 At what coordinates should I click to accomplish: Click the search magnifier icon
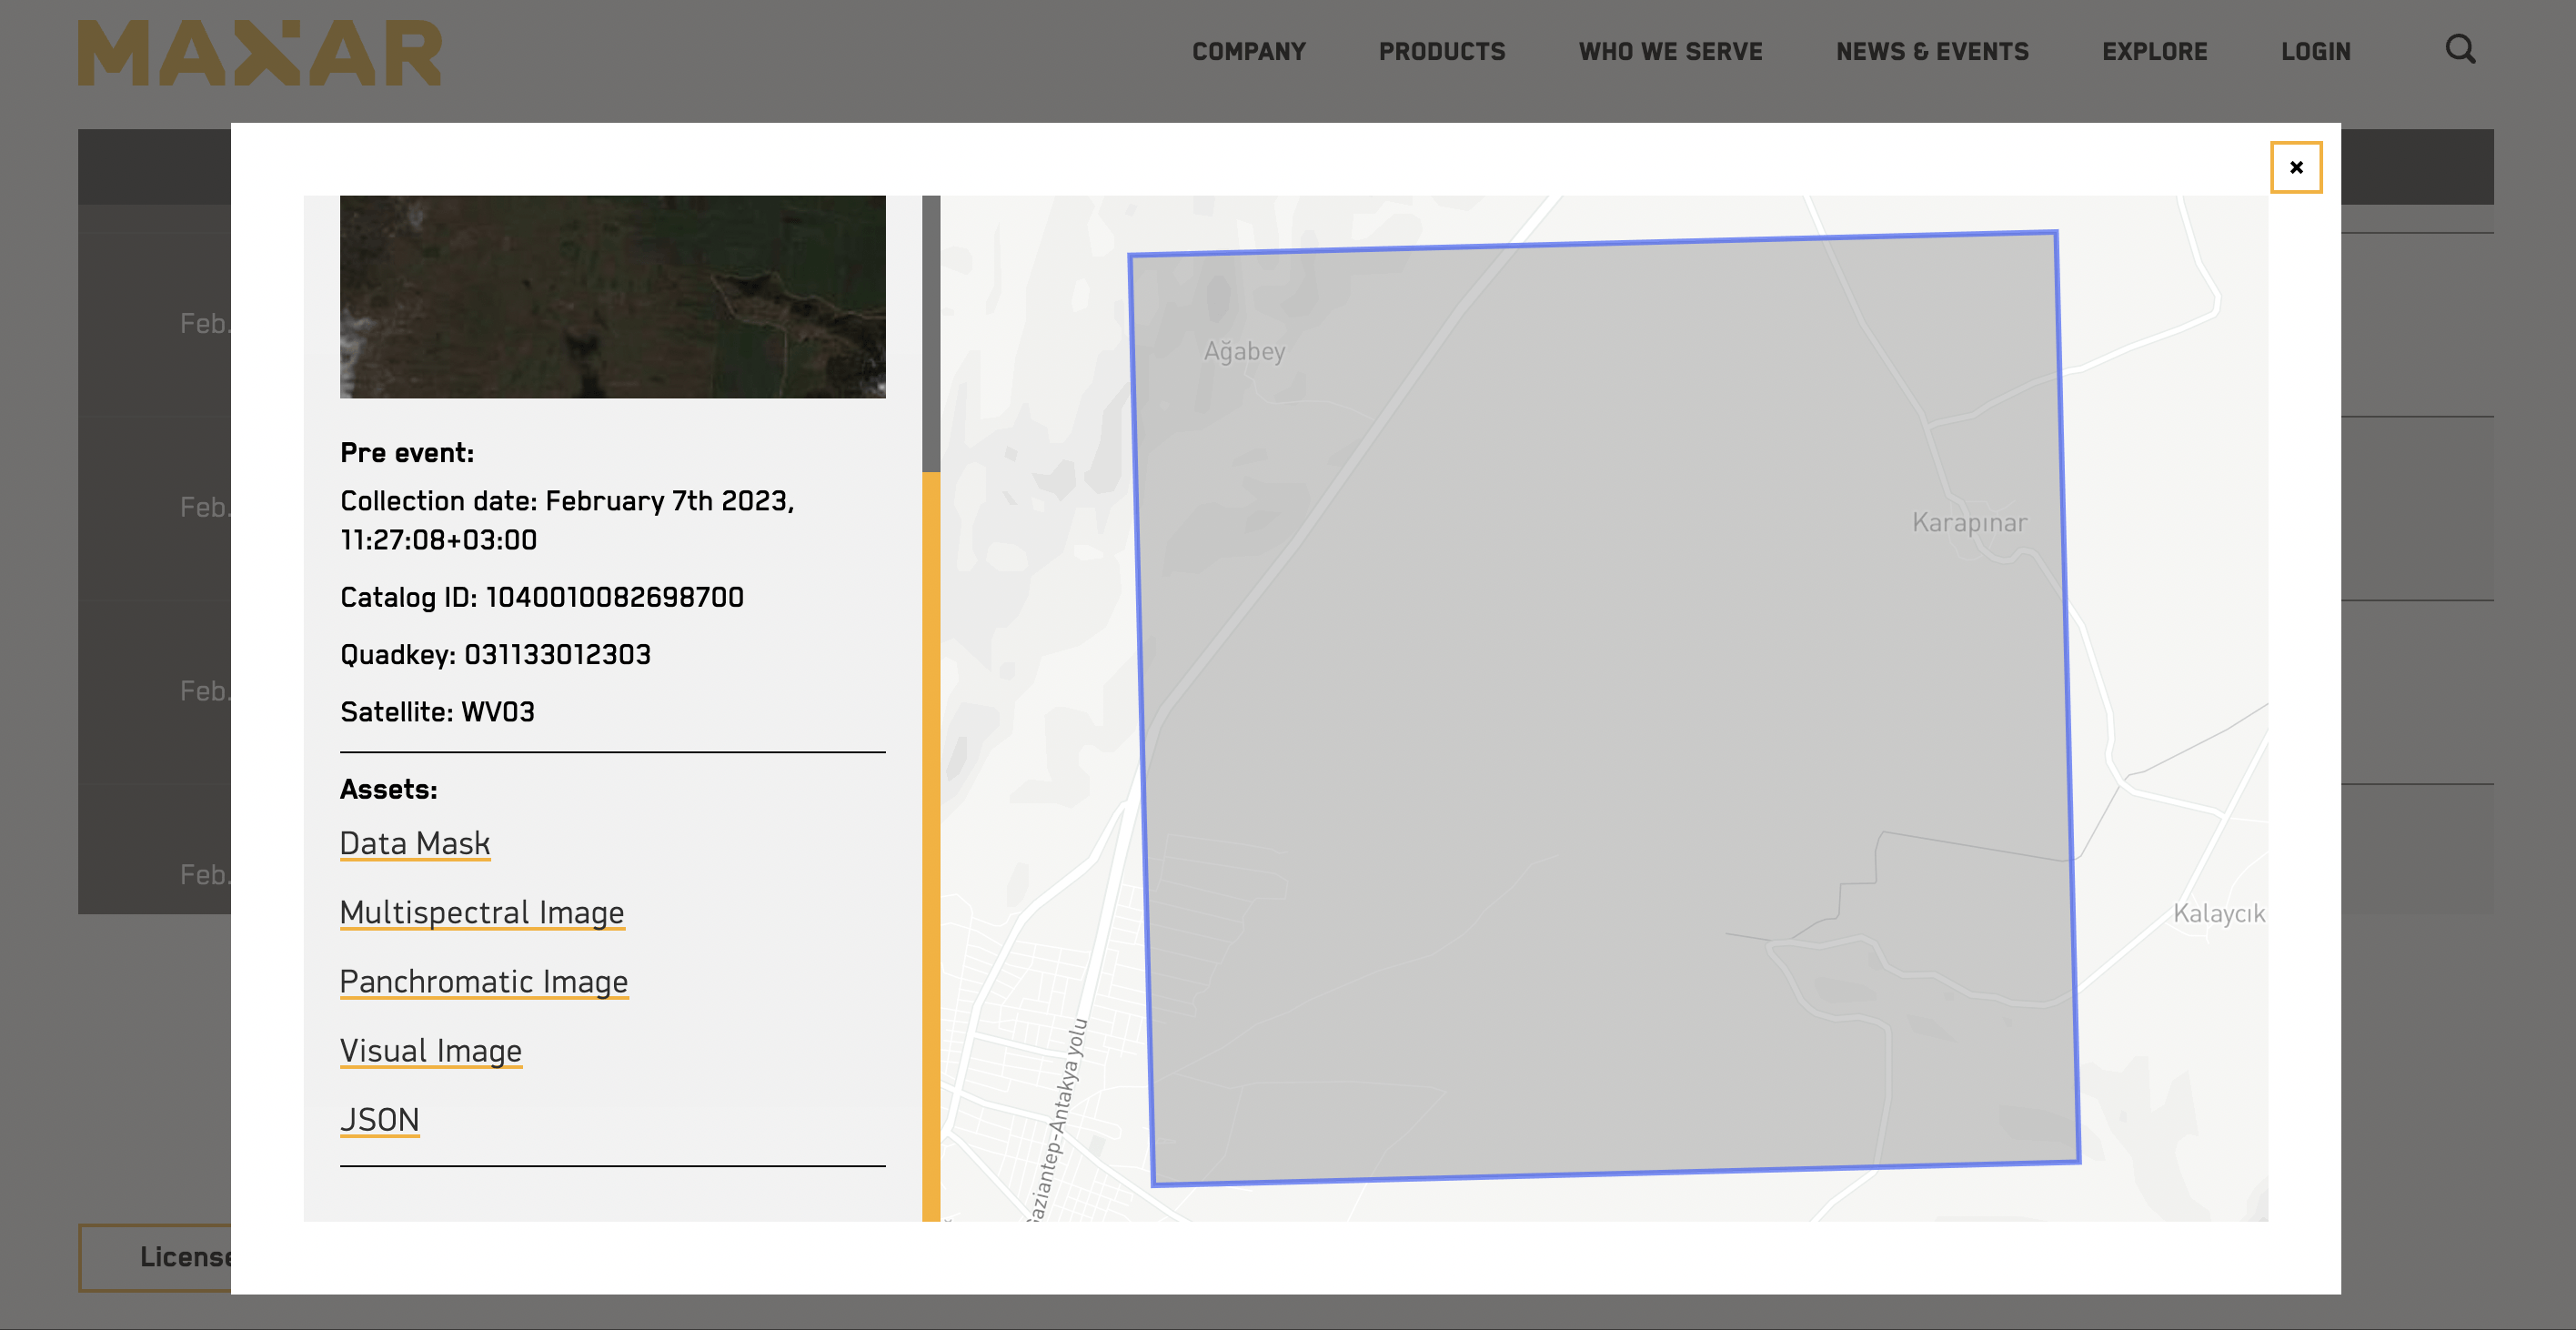(x=2460, y=49)
